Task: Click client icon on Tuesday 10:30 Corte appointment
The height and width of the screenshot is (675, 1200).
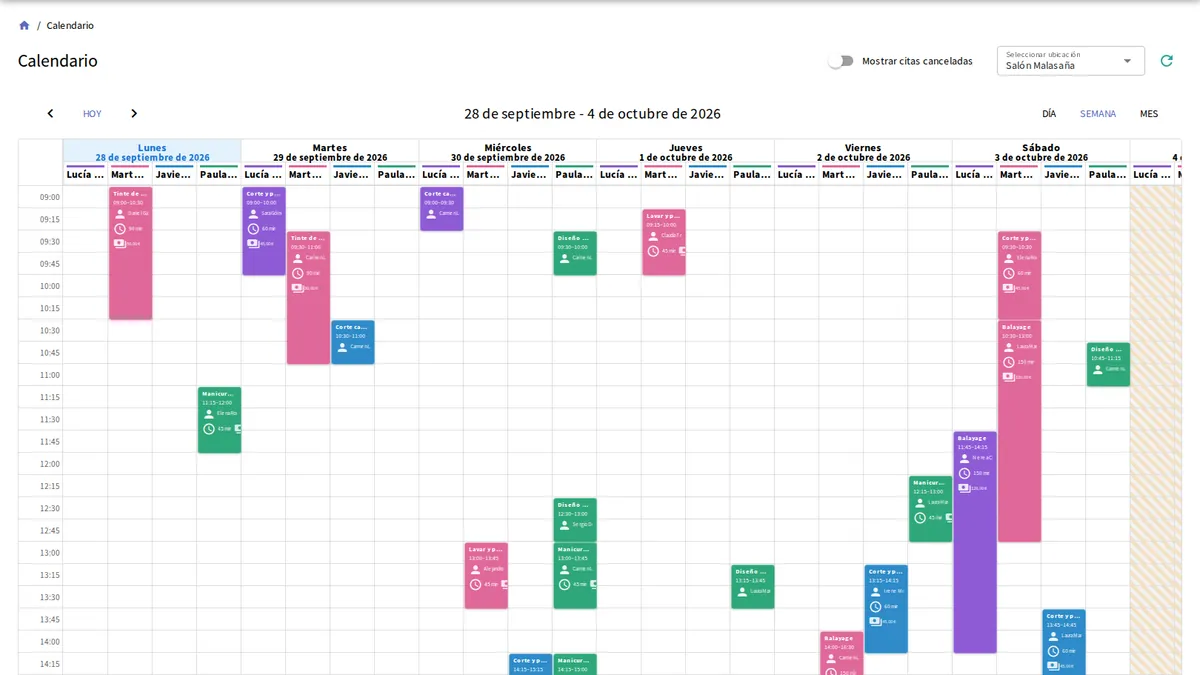Action: pos(342,347)
